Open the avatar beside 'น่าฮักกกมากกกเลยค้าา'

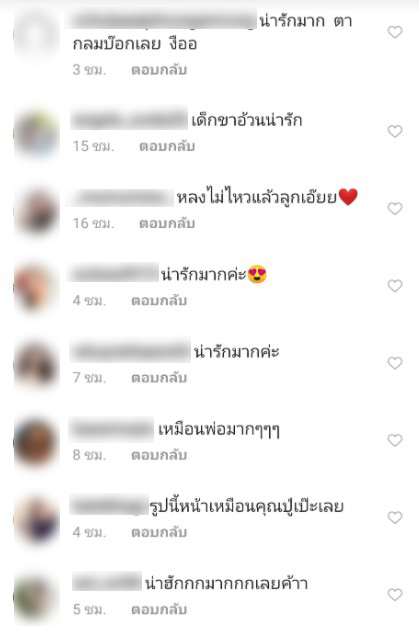(x=36, y=597)
